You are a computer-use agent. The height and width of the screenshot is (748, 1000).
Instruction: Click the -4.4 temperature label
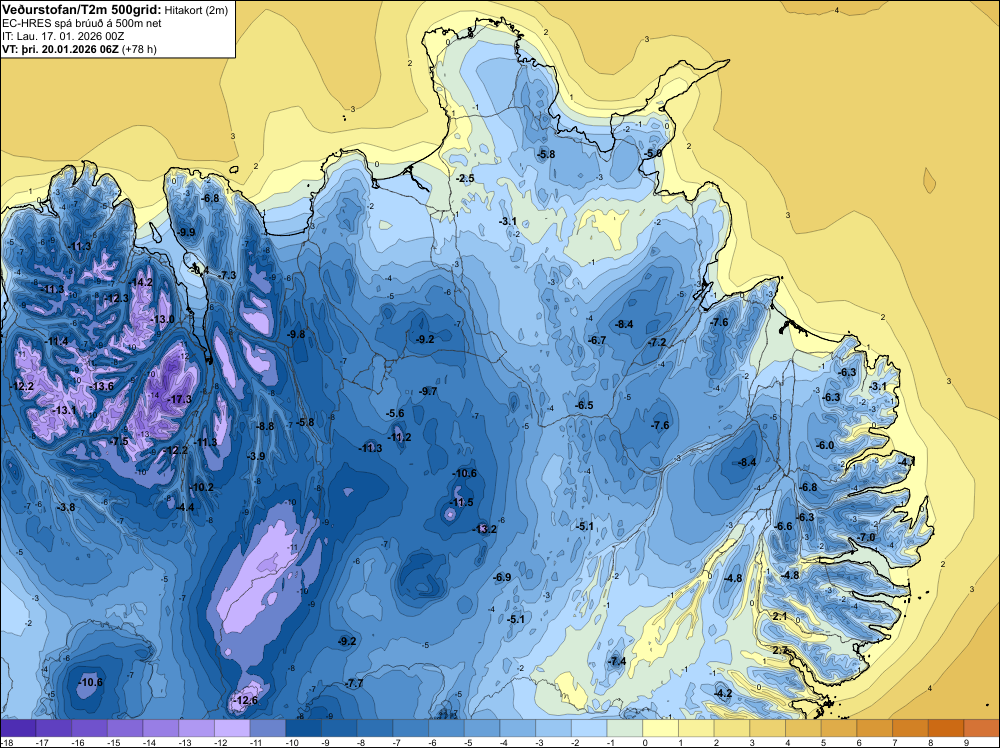point(184,507)
